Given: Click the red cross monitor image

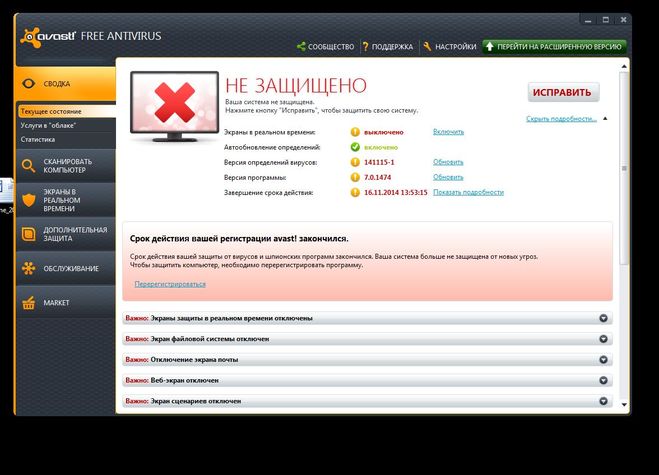Looking at the screenshot, I should coord(174,106).
